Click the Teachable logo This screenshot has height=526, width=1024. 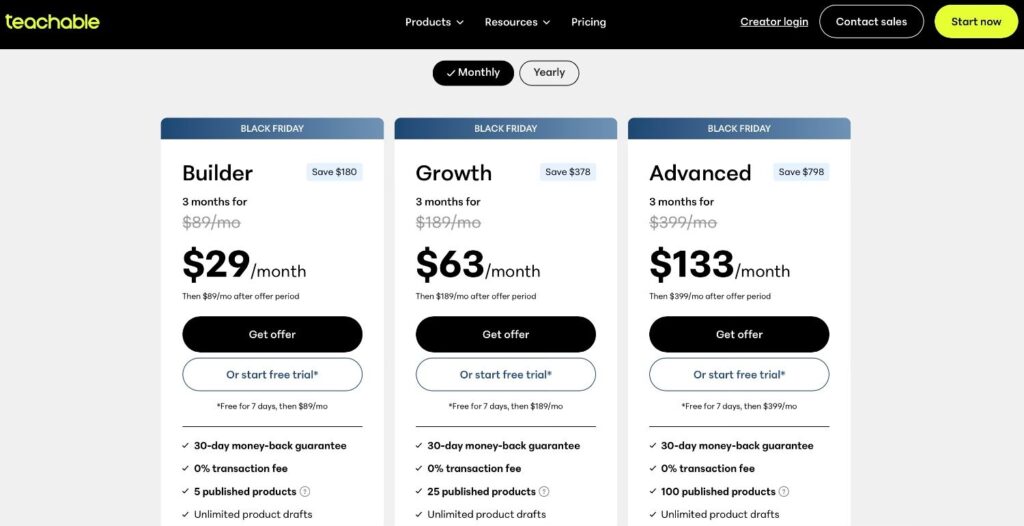point(52,22)
